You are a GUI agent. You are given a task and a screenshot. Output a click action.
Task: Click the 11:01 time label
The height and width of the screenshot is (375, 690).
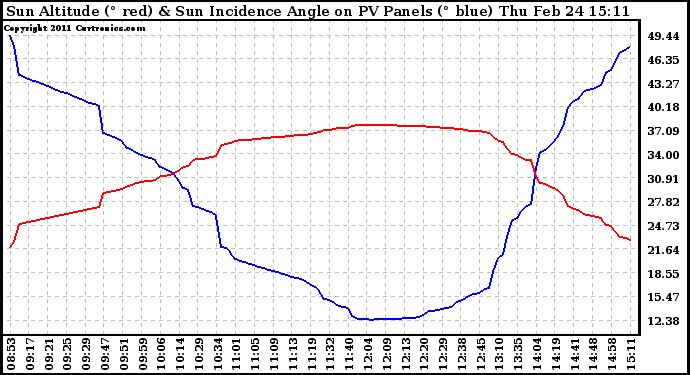point(236,354)
